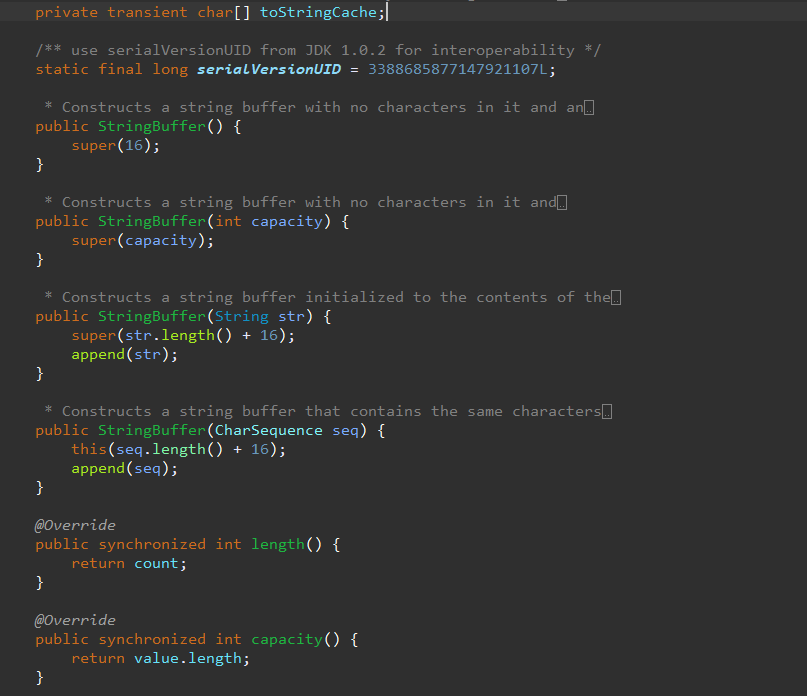Expand folded comment ending 'in it and'
807x696 pixels.
(x=562, y=203)
